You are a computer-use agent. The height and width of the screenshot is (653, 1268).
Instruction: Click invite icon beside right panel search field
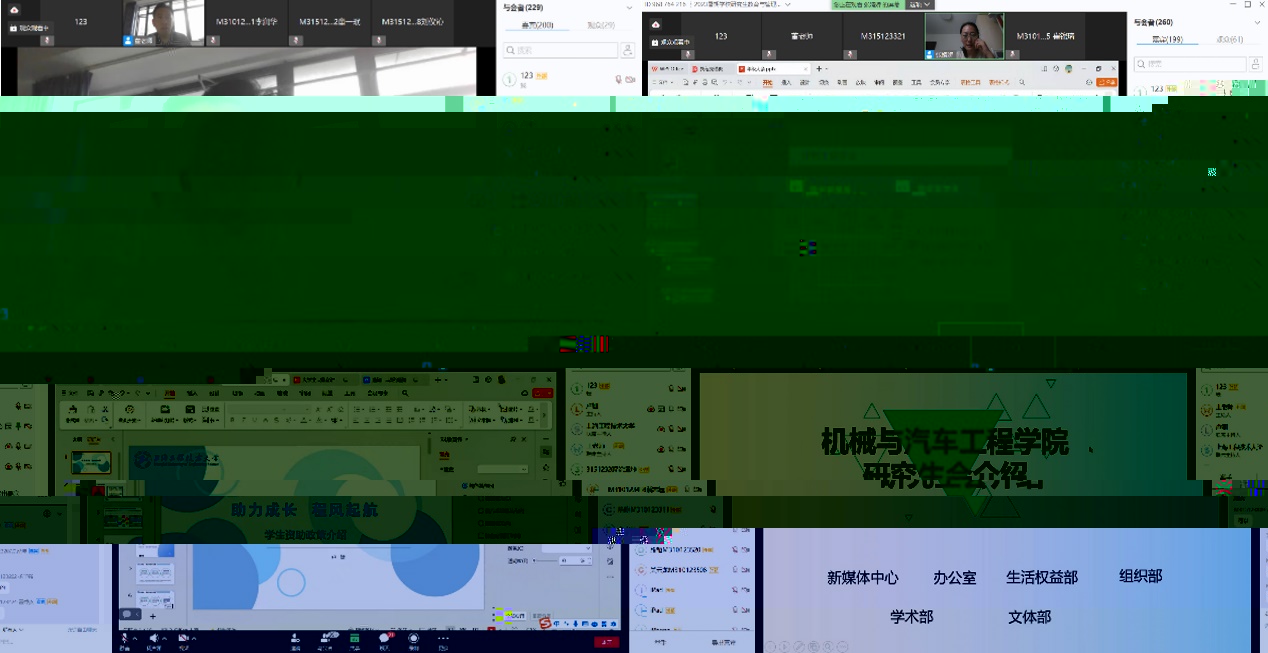[x=1255, y=63]
